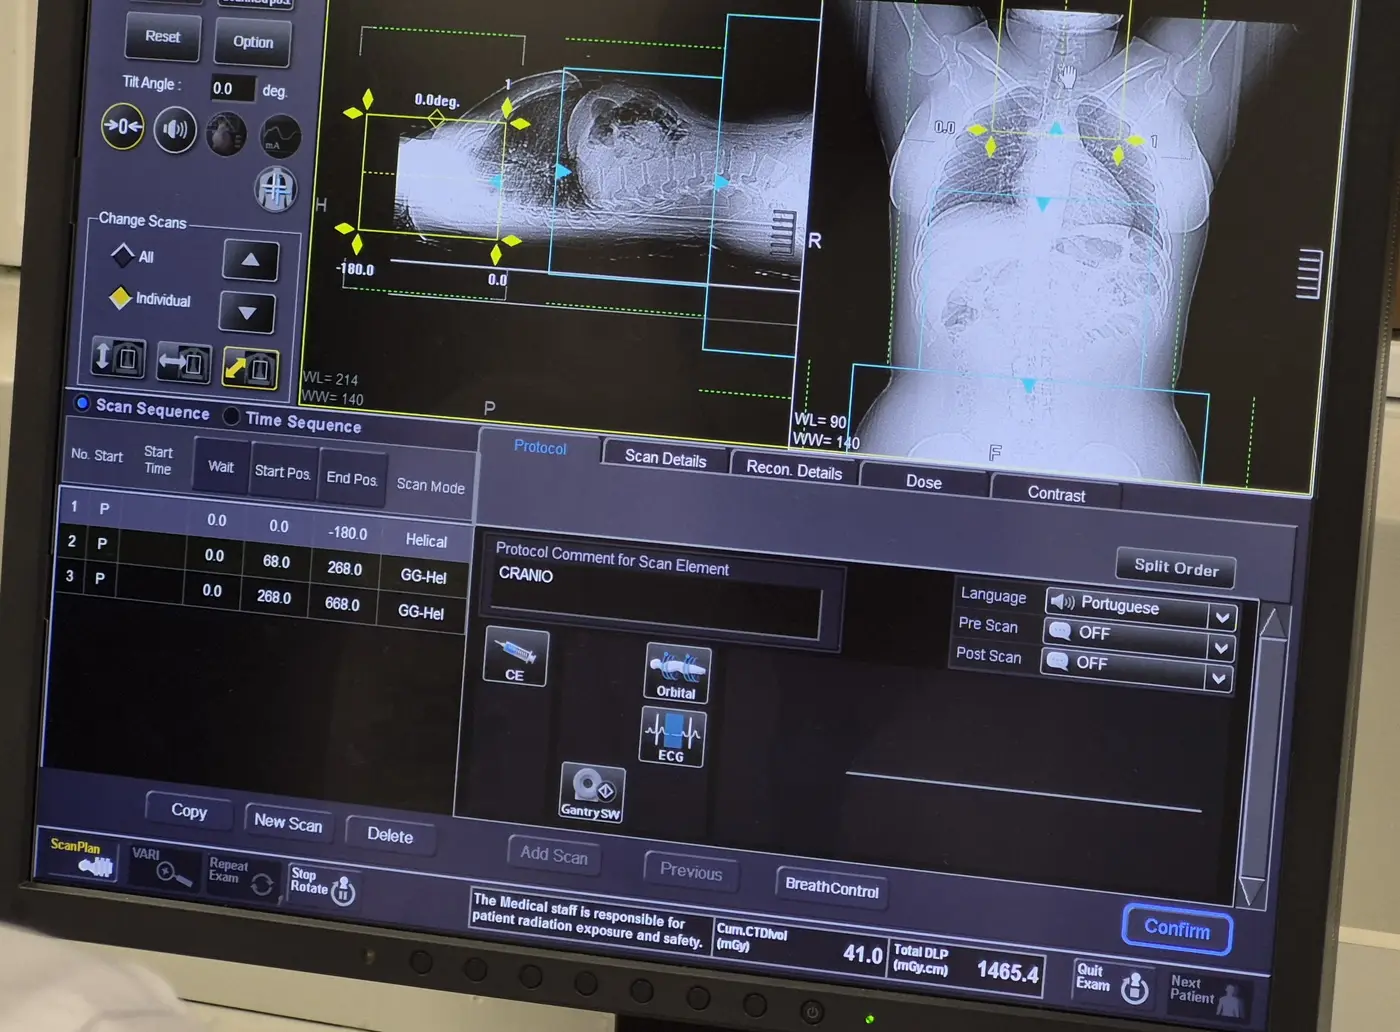Click the Gantry SW icon

(x=592, y=793)
